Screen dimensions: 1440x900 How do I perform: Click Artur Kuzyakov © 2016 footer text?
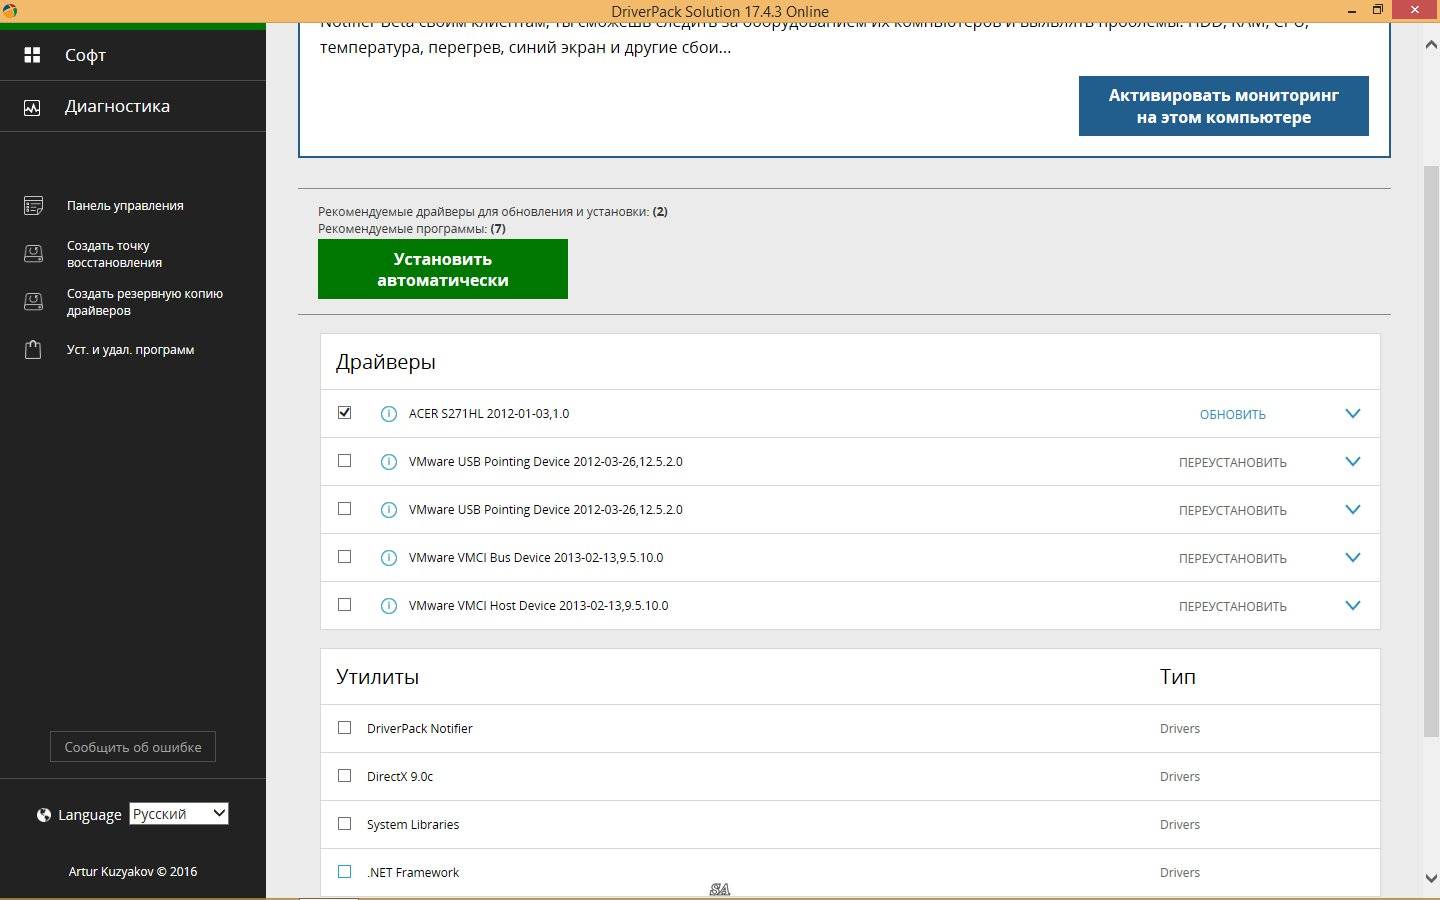[133, 872]
